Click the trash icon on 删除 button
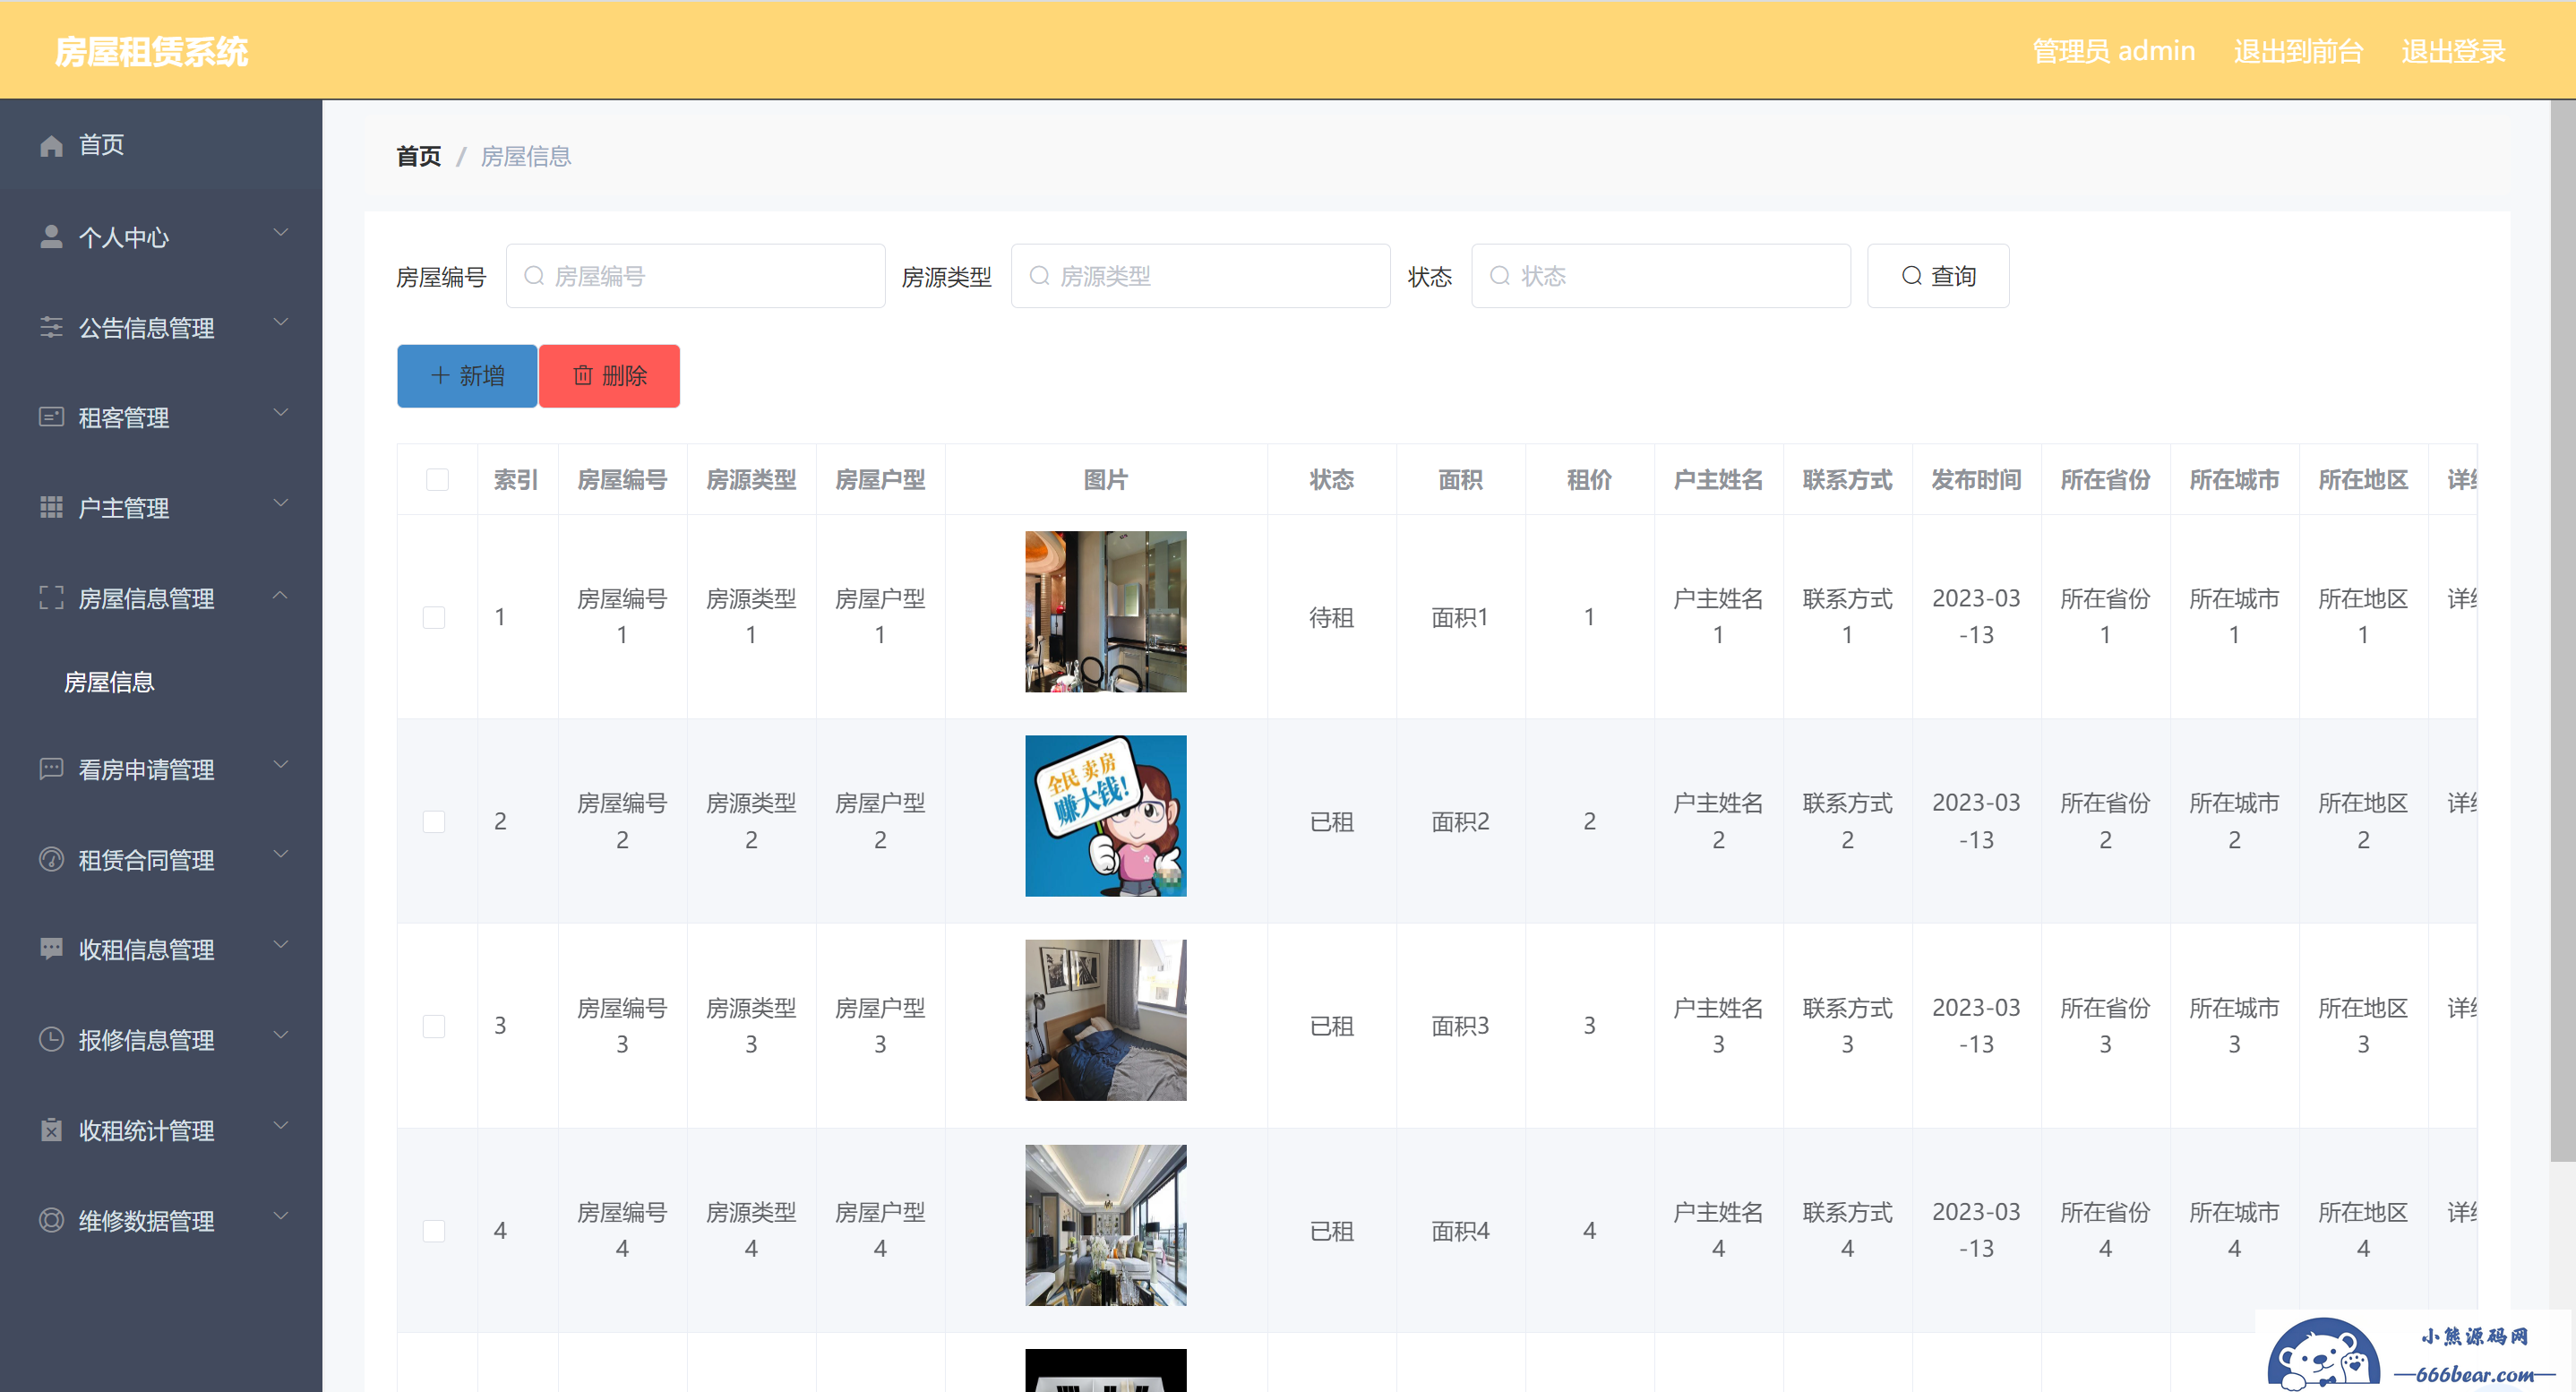 [582, 376]
